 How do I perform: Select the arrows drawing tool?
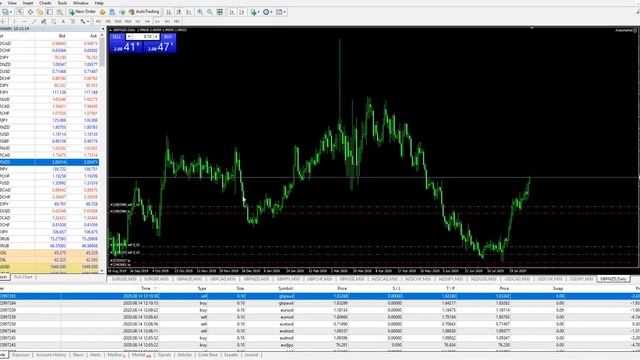click(x=82, y=21)
